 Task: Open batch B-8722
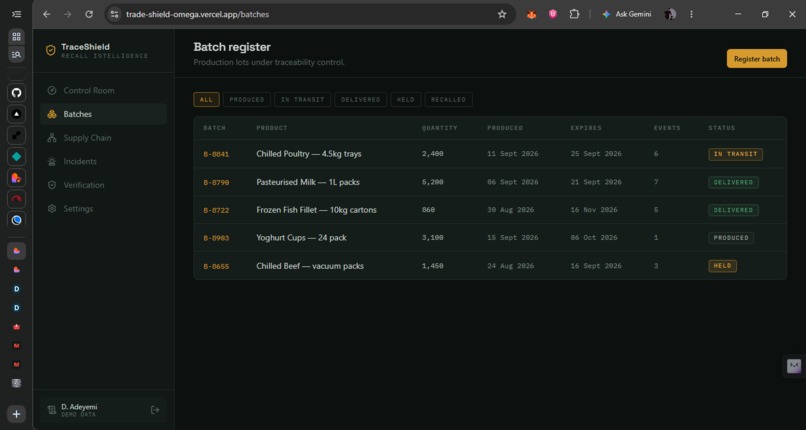(216, 210)
